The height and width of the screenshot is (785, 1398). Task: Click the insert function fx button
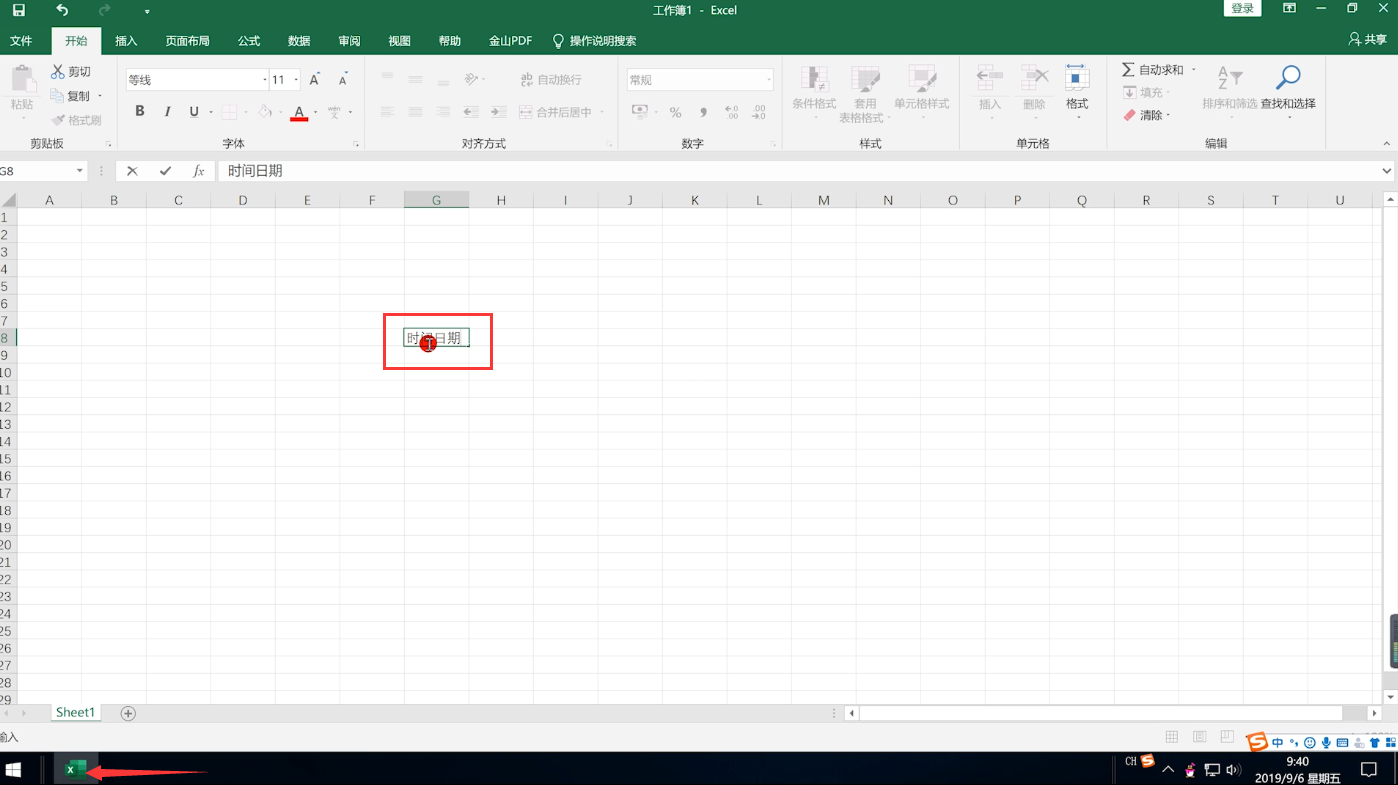point(198,171)
